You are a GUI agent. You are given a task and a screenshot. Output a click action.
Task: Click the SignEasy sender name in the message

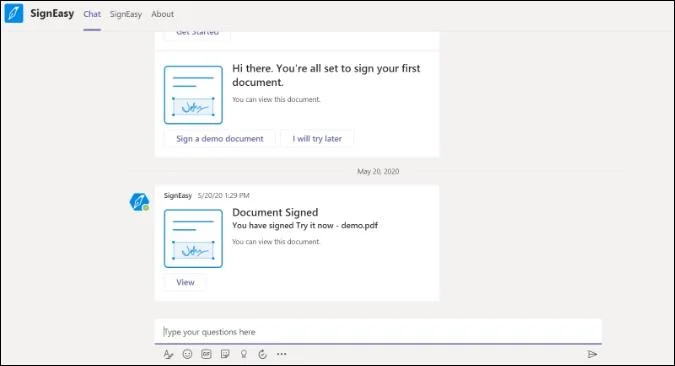(178, 195)
